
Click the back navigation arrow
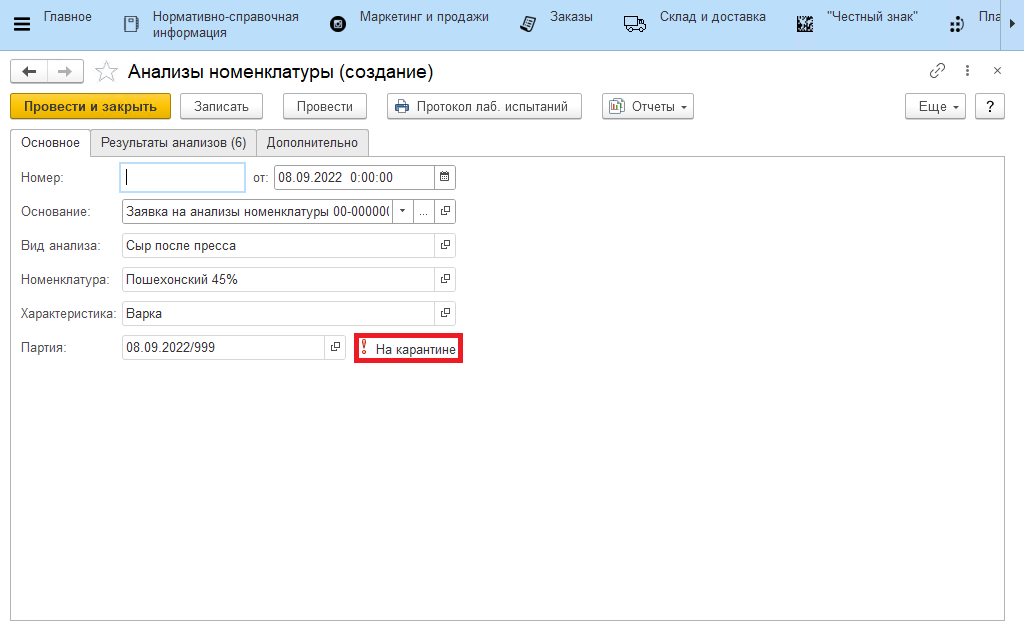30,71
